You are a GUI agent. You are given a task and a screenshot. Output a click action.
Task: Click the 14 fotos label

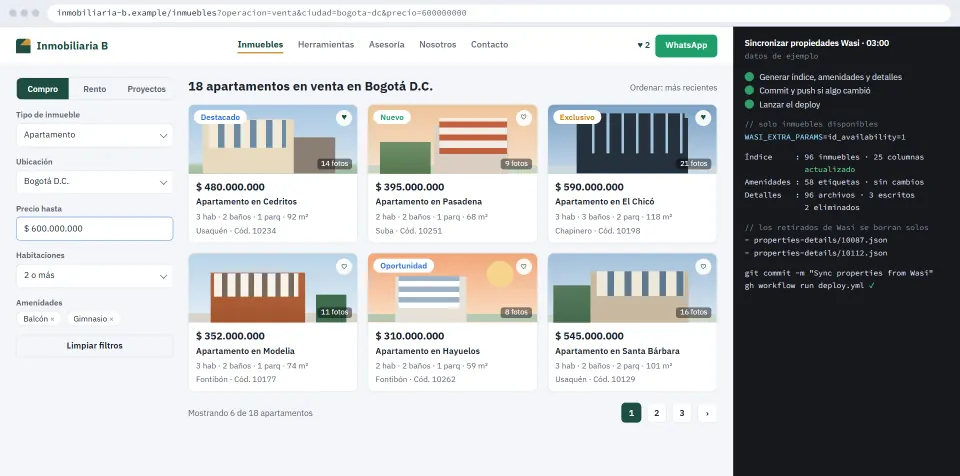[x=334, y=164]
